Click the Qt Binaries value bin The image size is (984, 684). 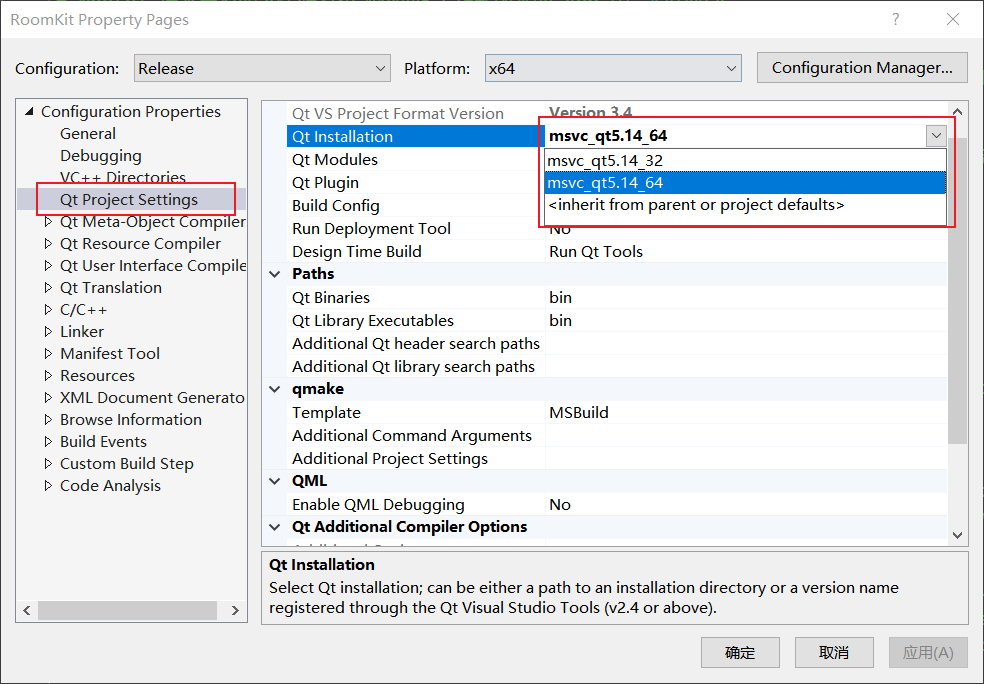[560, 297]
